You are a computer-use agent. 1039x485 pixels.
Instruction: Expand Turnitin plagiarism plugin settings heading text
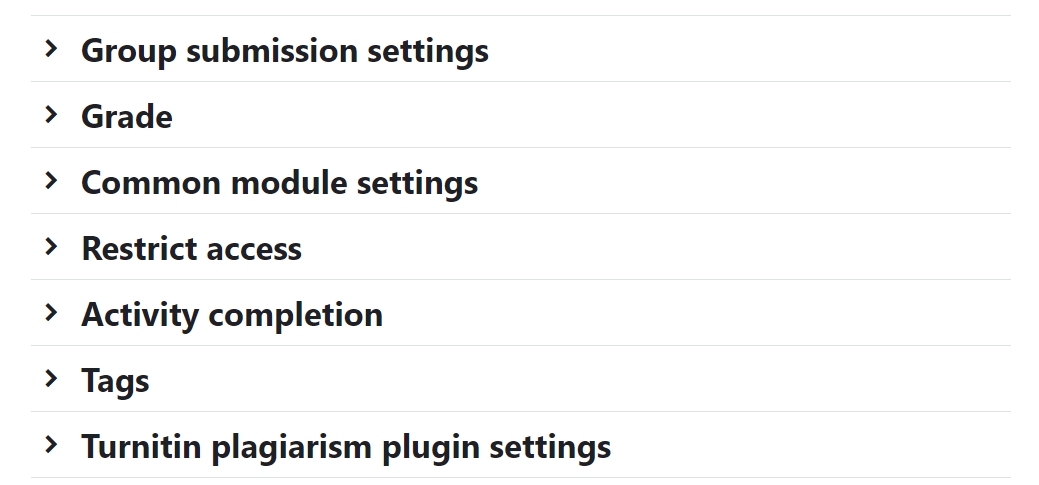pos(345,446)
